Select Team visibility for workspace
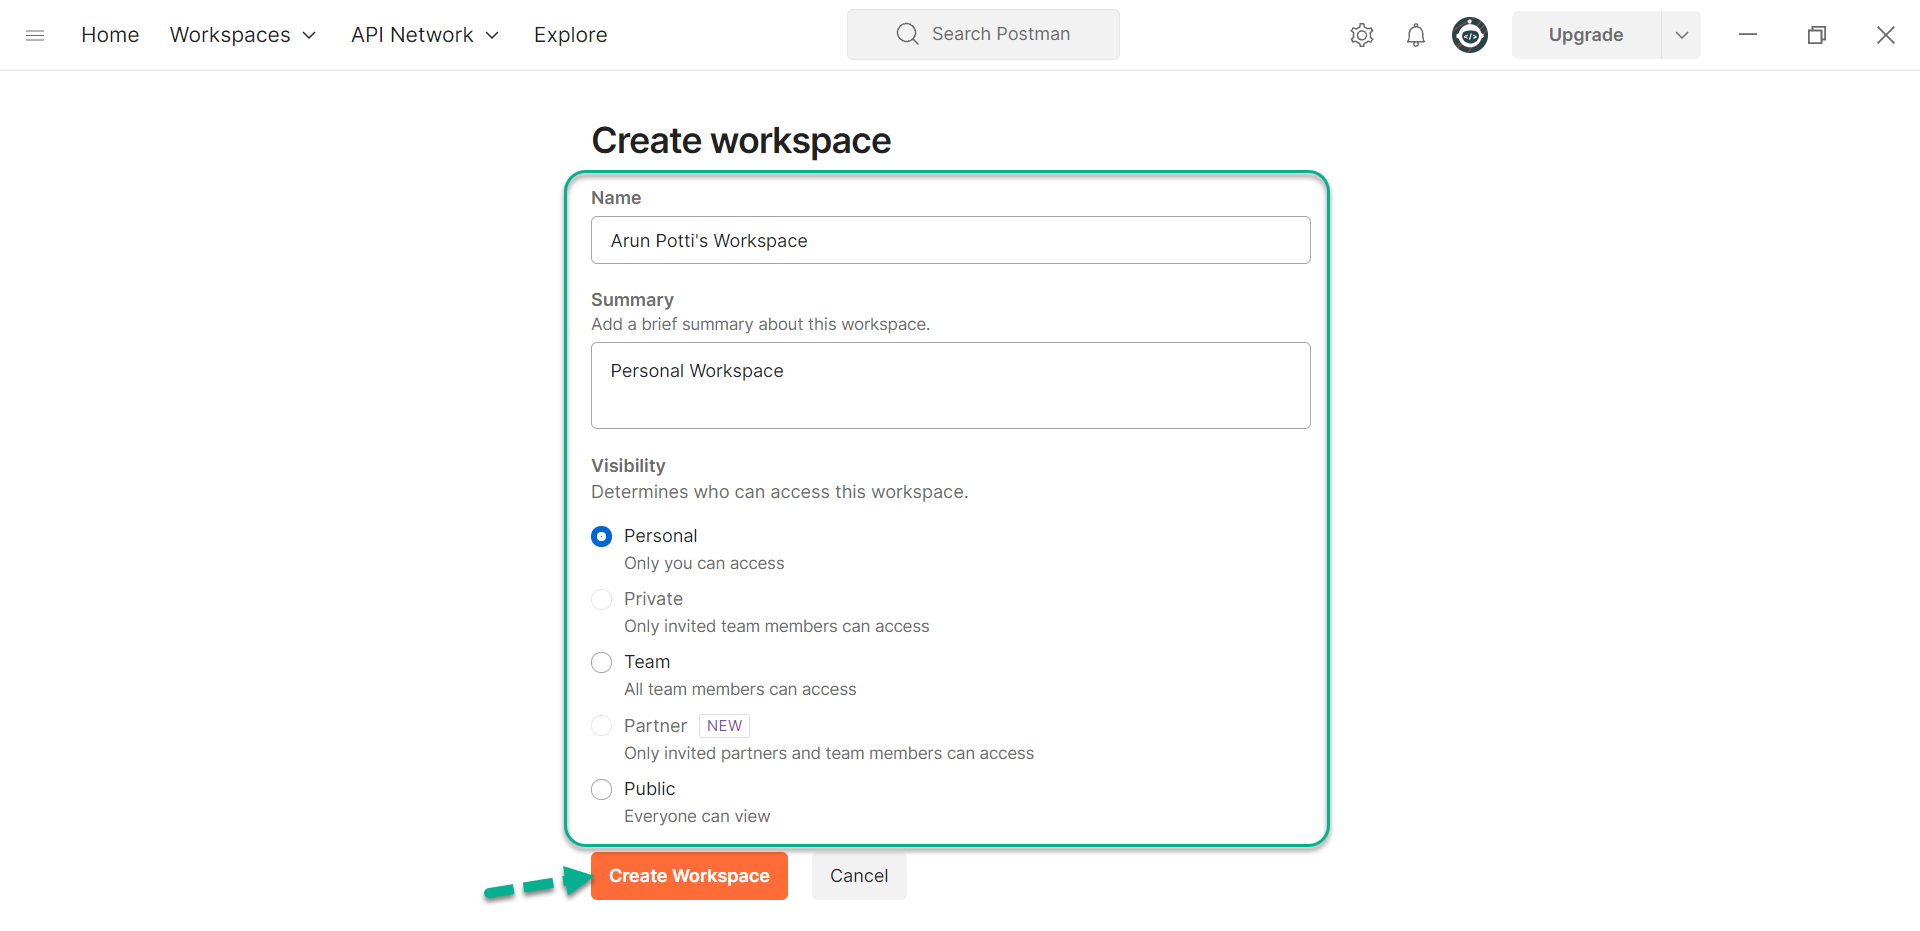 coord(601,662)
